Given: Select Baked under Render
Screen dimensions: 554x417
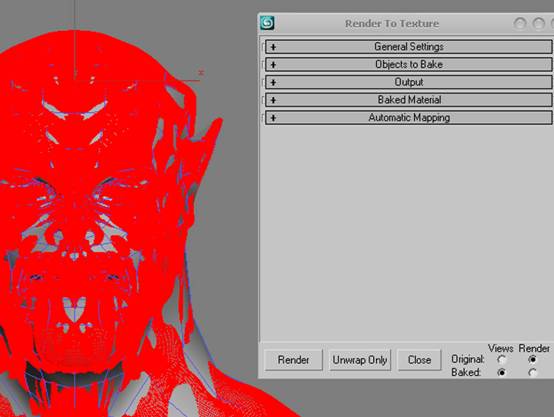Looking at the screenshot, I should pos(532,372).
